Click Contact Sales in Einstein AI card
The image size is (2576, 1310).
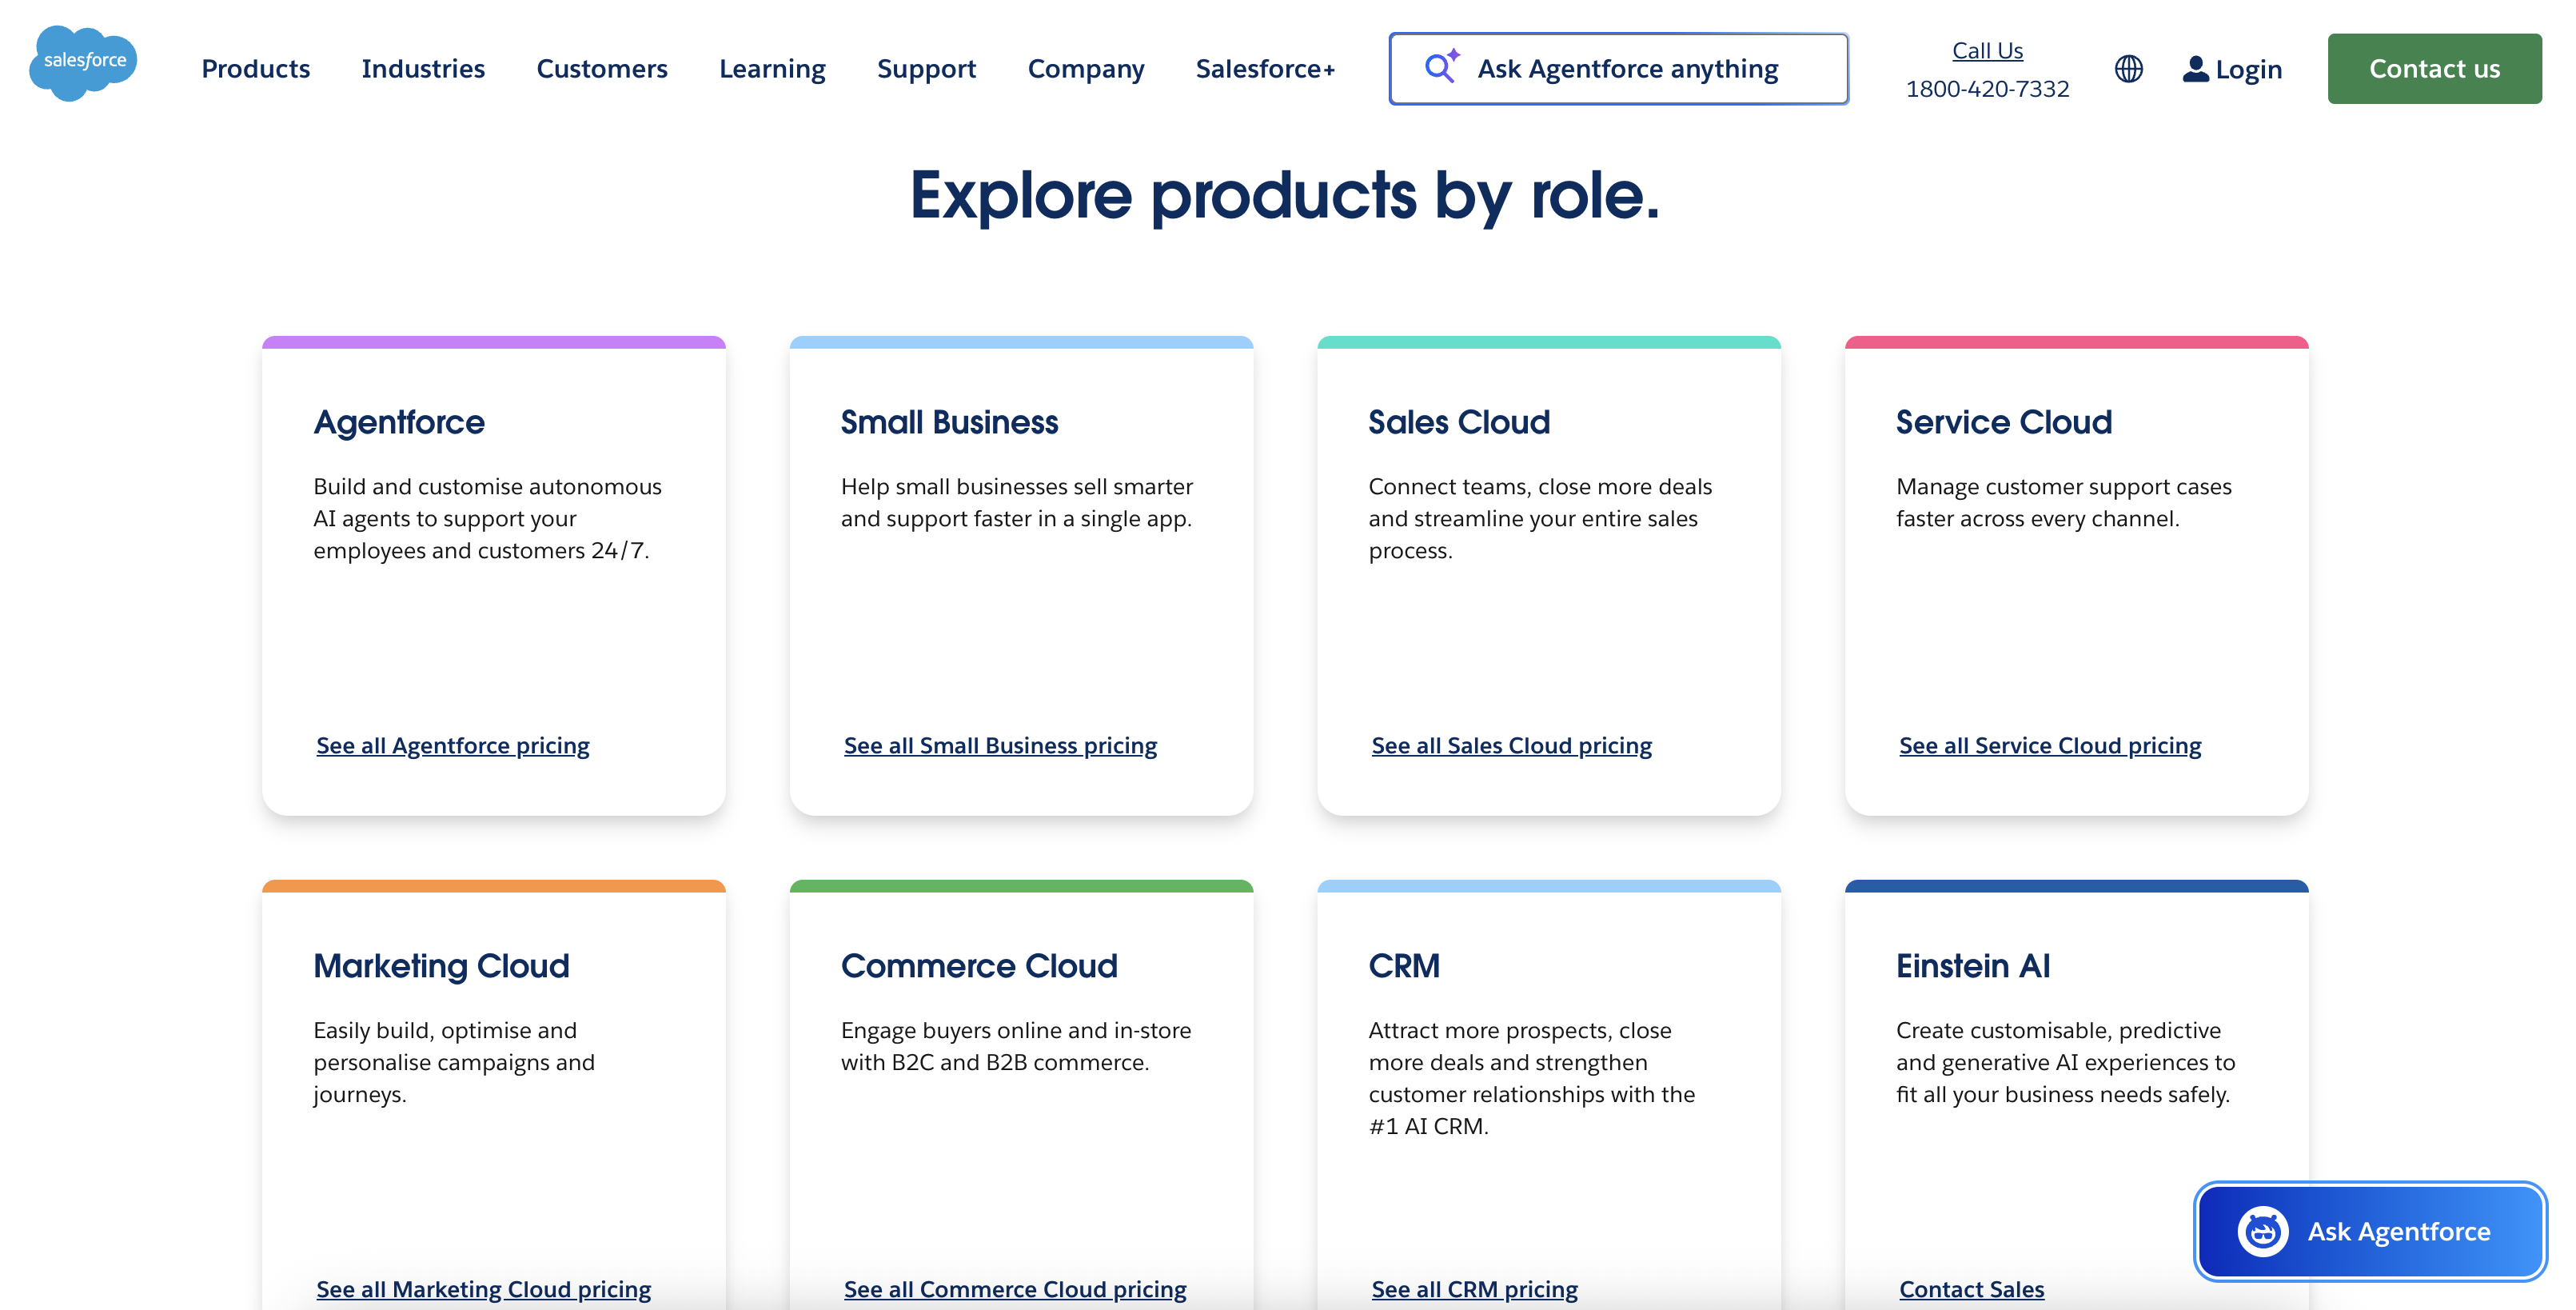click(1971, 1290)
